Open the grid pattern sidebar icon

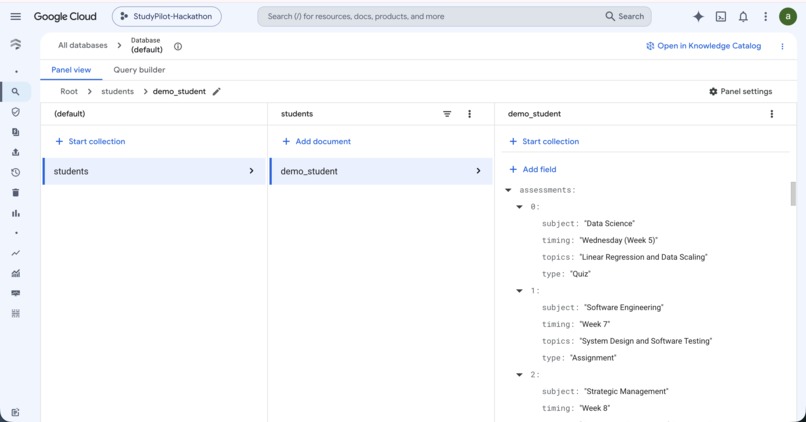click(16, 313)
